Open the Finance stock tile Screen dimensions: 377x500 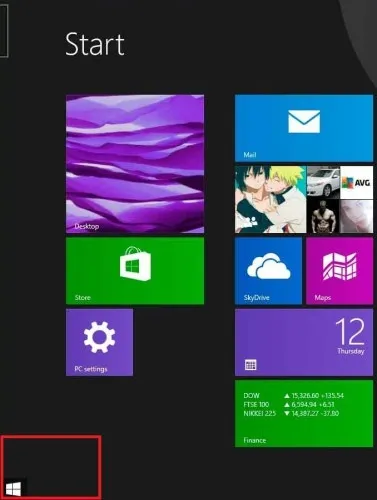coord(304,413)
